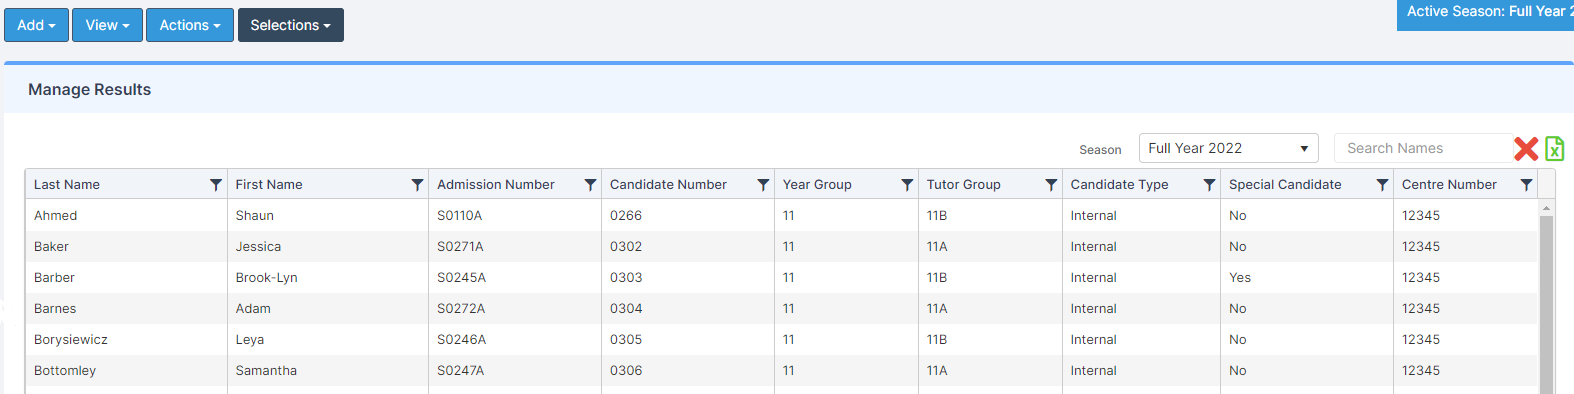Click the table vertical scrollbar thumb
Screen dimensions: 1574x394
[x=1546, y=305]
